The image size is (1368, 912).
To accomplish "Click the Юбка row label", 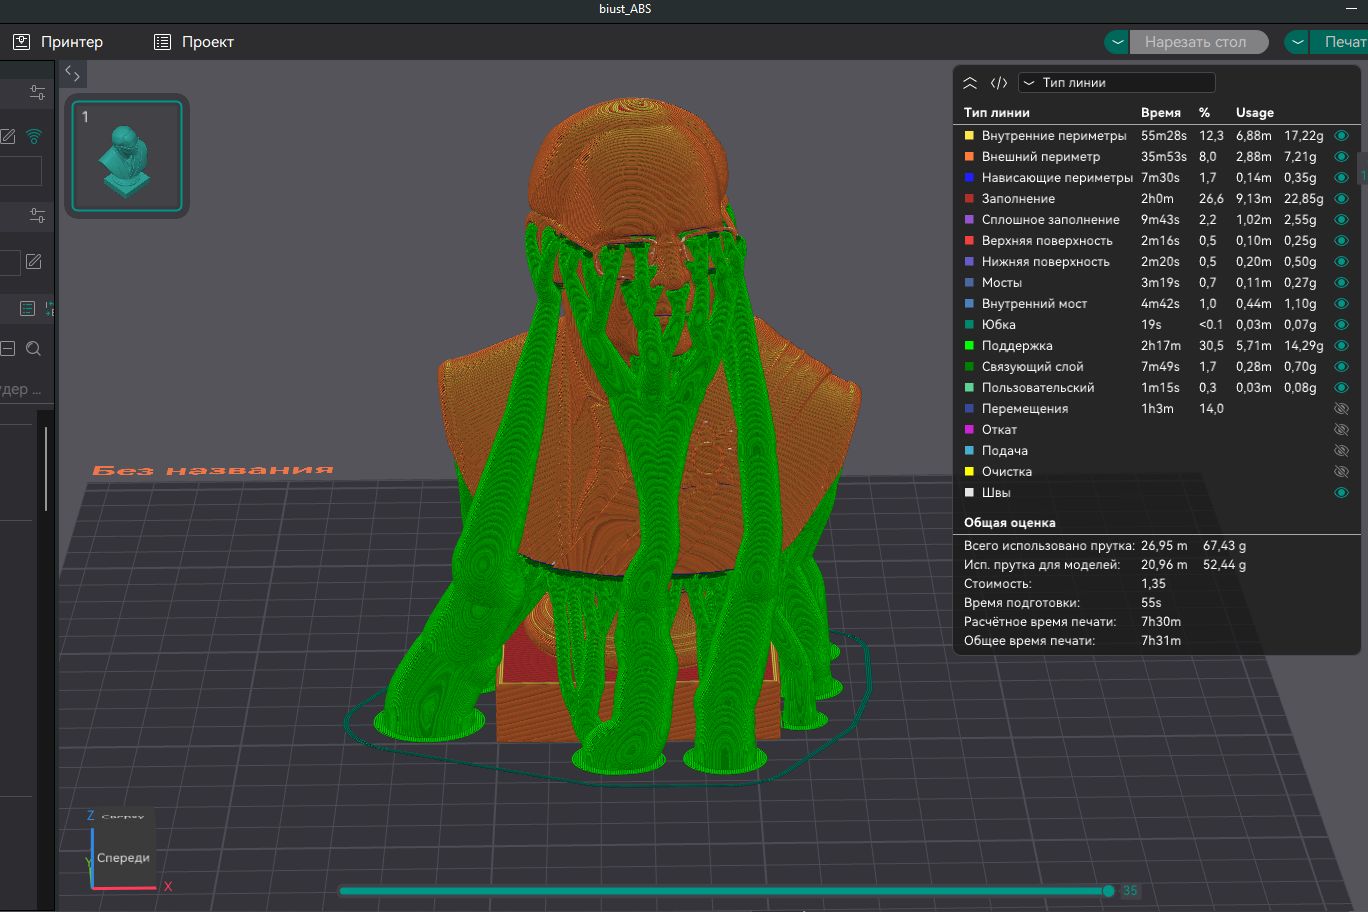I will [x=999, y=324].
